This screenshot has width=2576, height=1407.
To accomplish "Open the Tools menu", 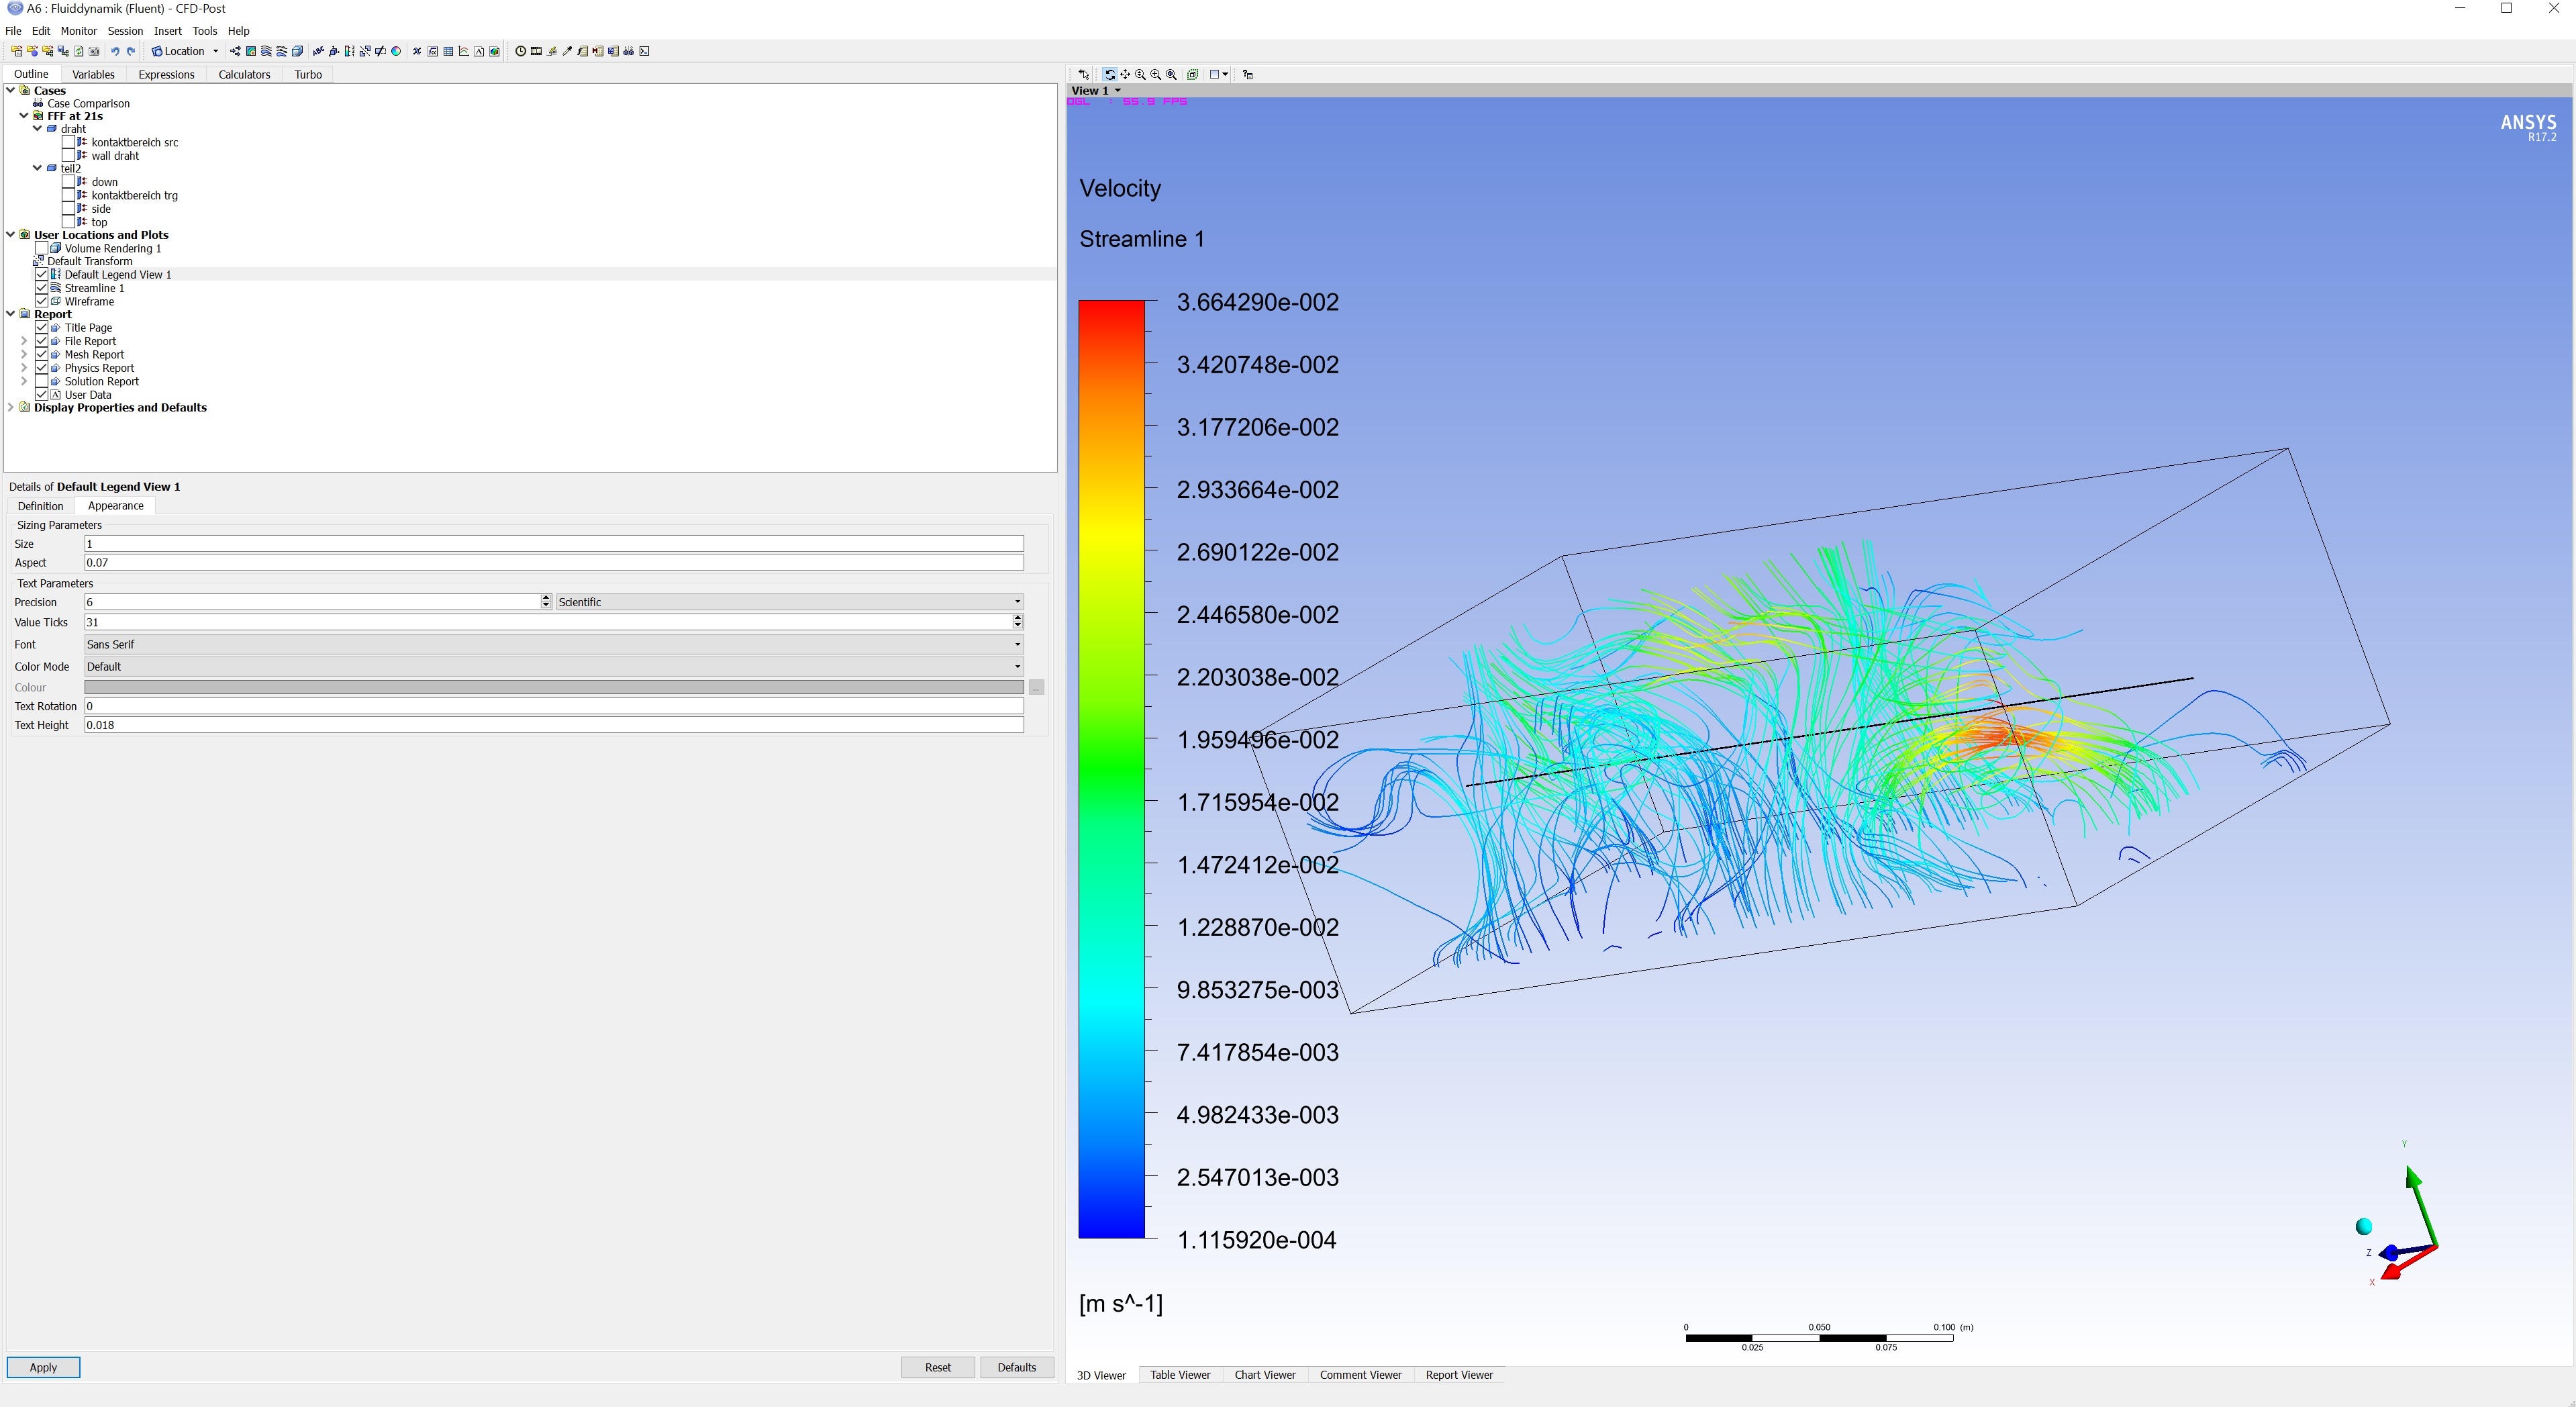I will click(x=204, y=31).
